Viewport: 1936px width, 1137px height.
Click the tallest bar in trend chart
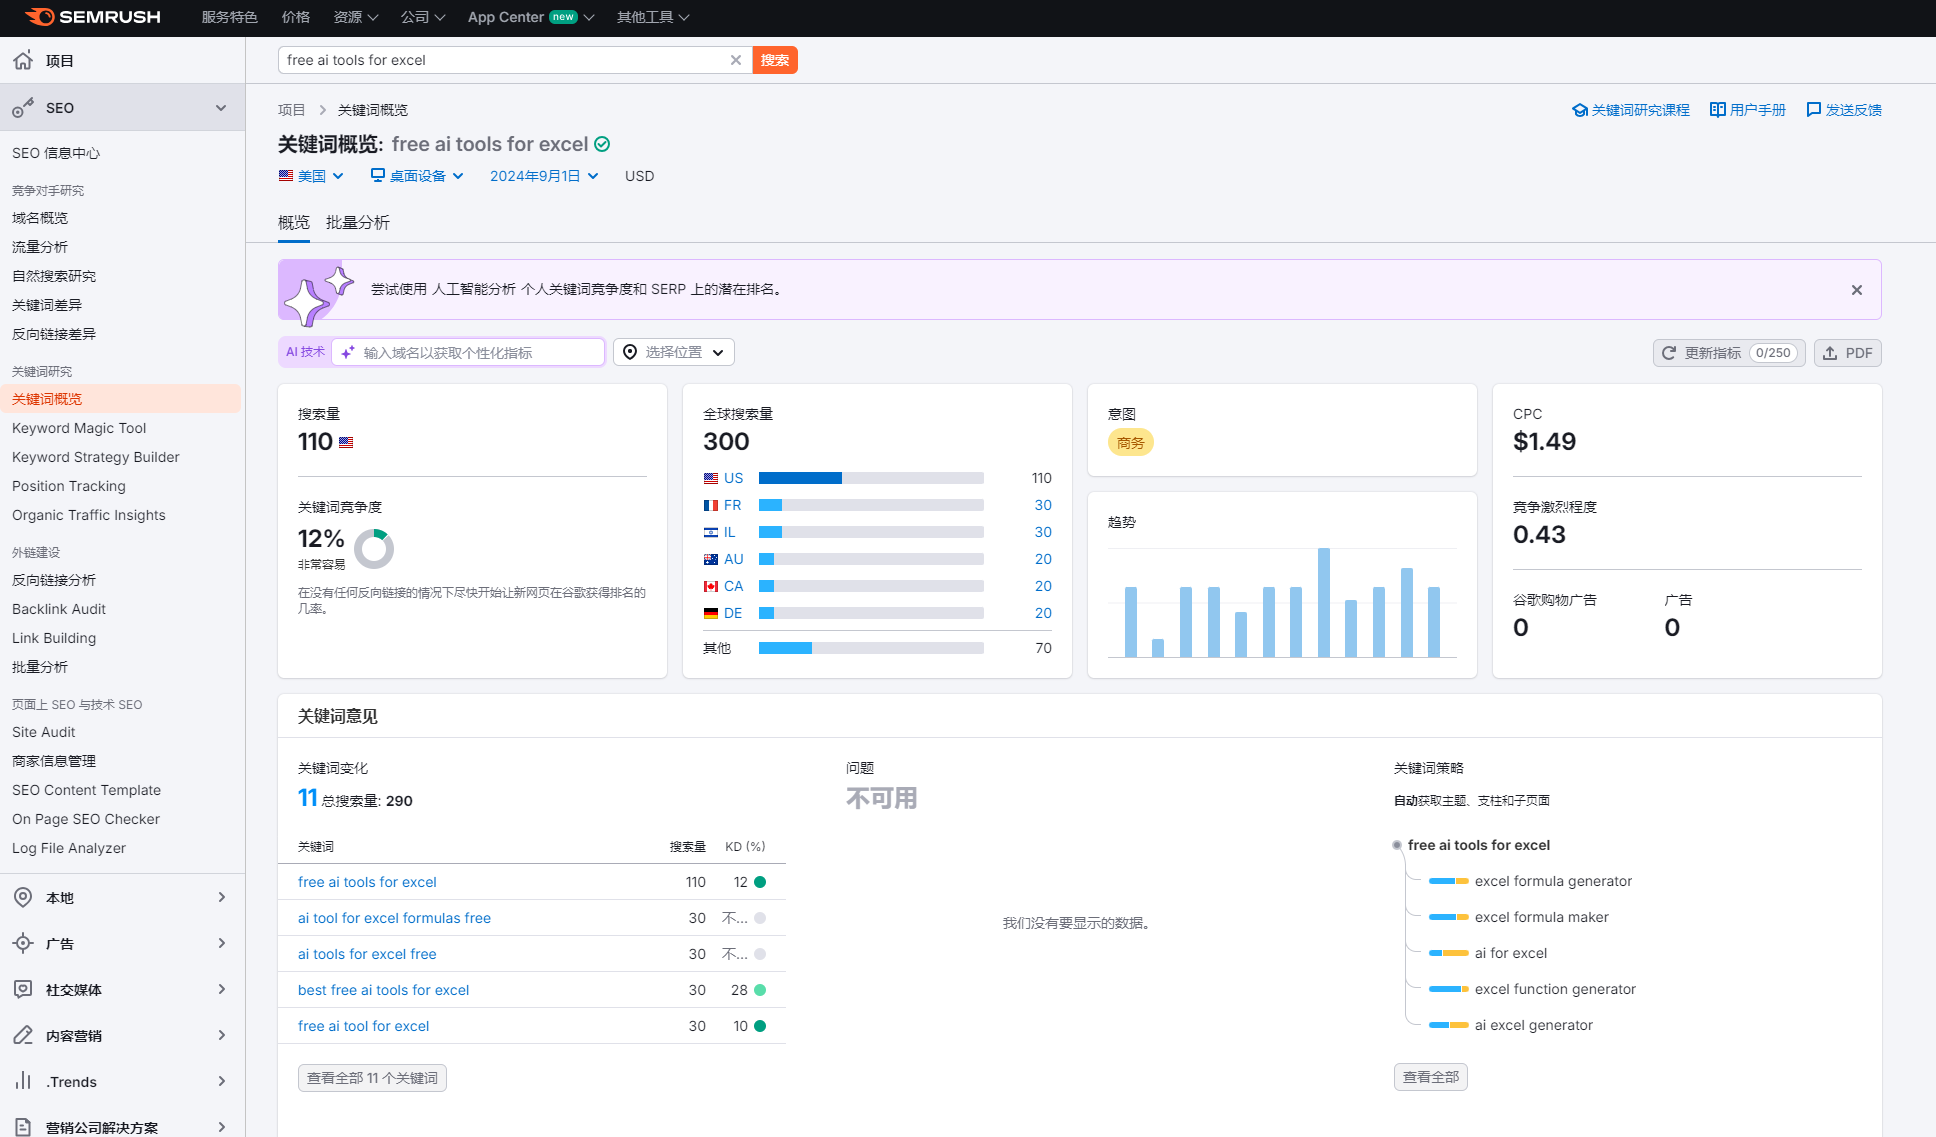pyautogui.click(x=1324, y=602)
